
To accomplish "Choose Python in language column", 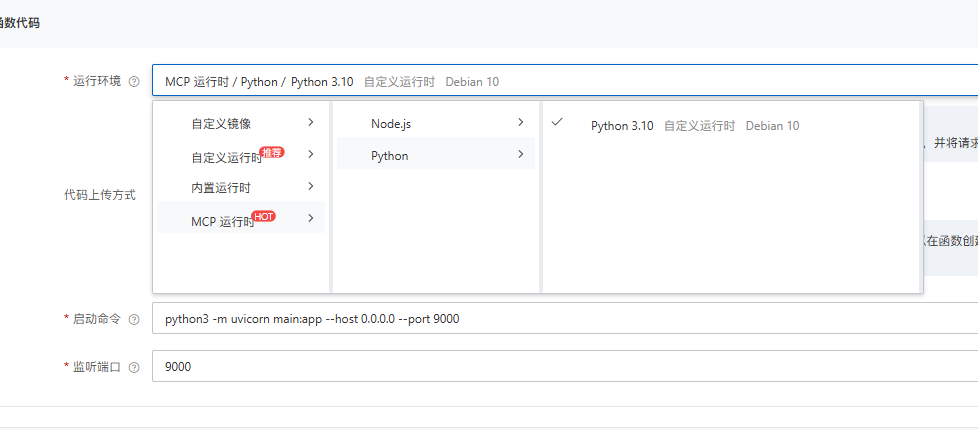I will tap(436, 155).
